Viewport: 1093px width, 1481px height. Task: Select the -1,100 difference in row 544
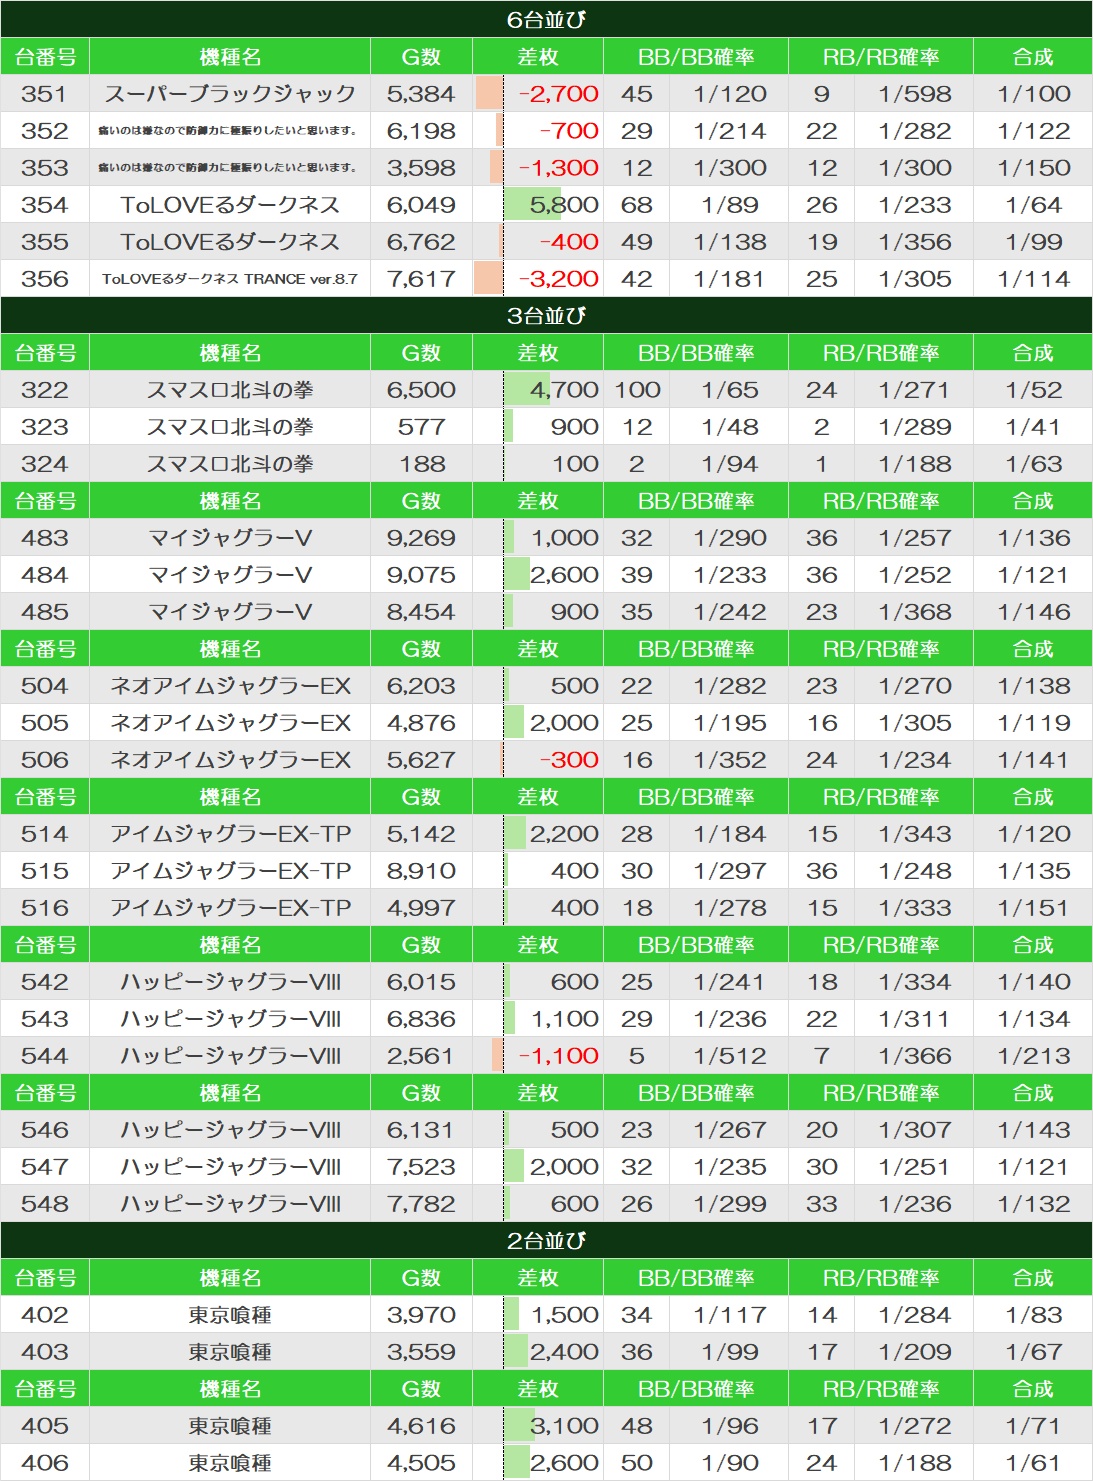pos(558,1055)
